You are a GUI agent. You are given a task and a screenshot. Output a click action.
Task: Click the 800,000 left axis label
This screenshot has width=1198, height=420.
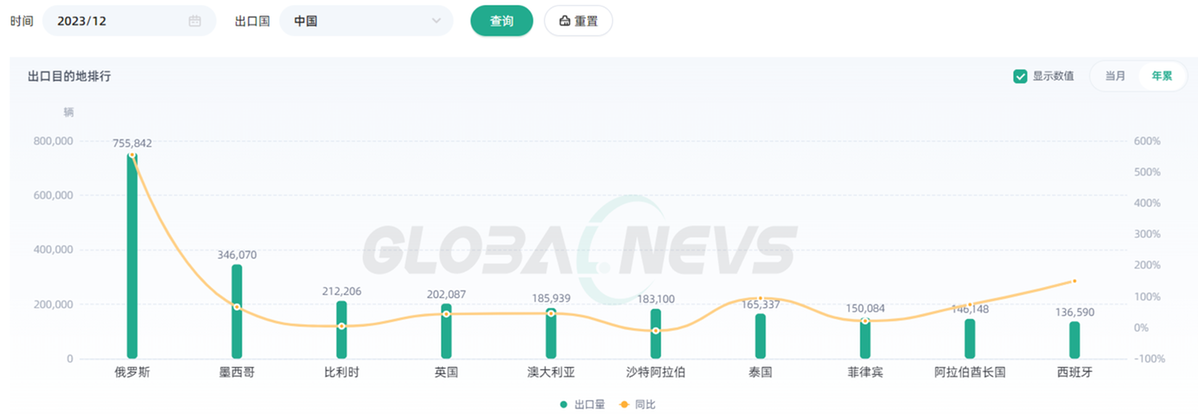[53, 141]
